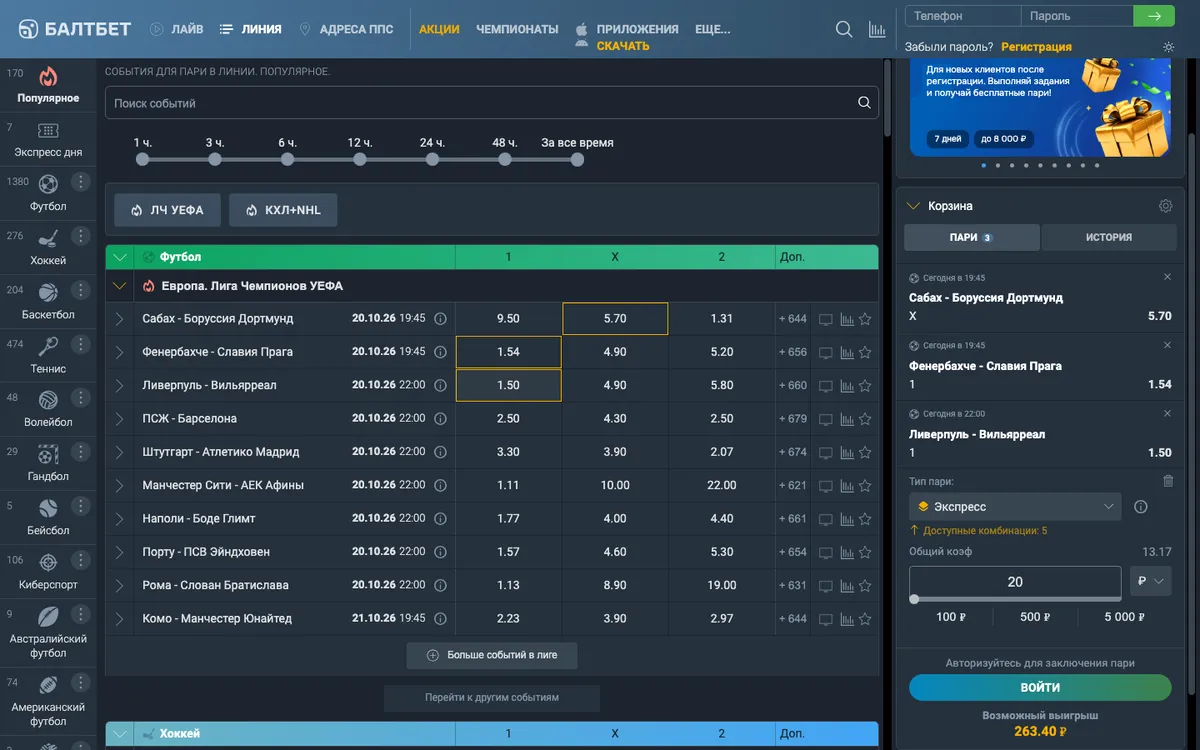1200x750 pixels.
Task: Star the Рома - Слован Братислава match
Action: point(865,586)
